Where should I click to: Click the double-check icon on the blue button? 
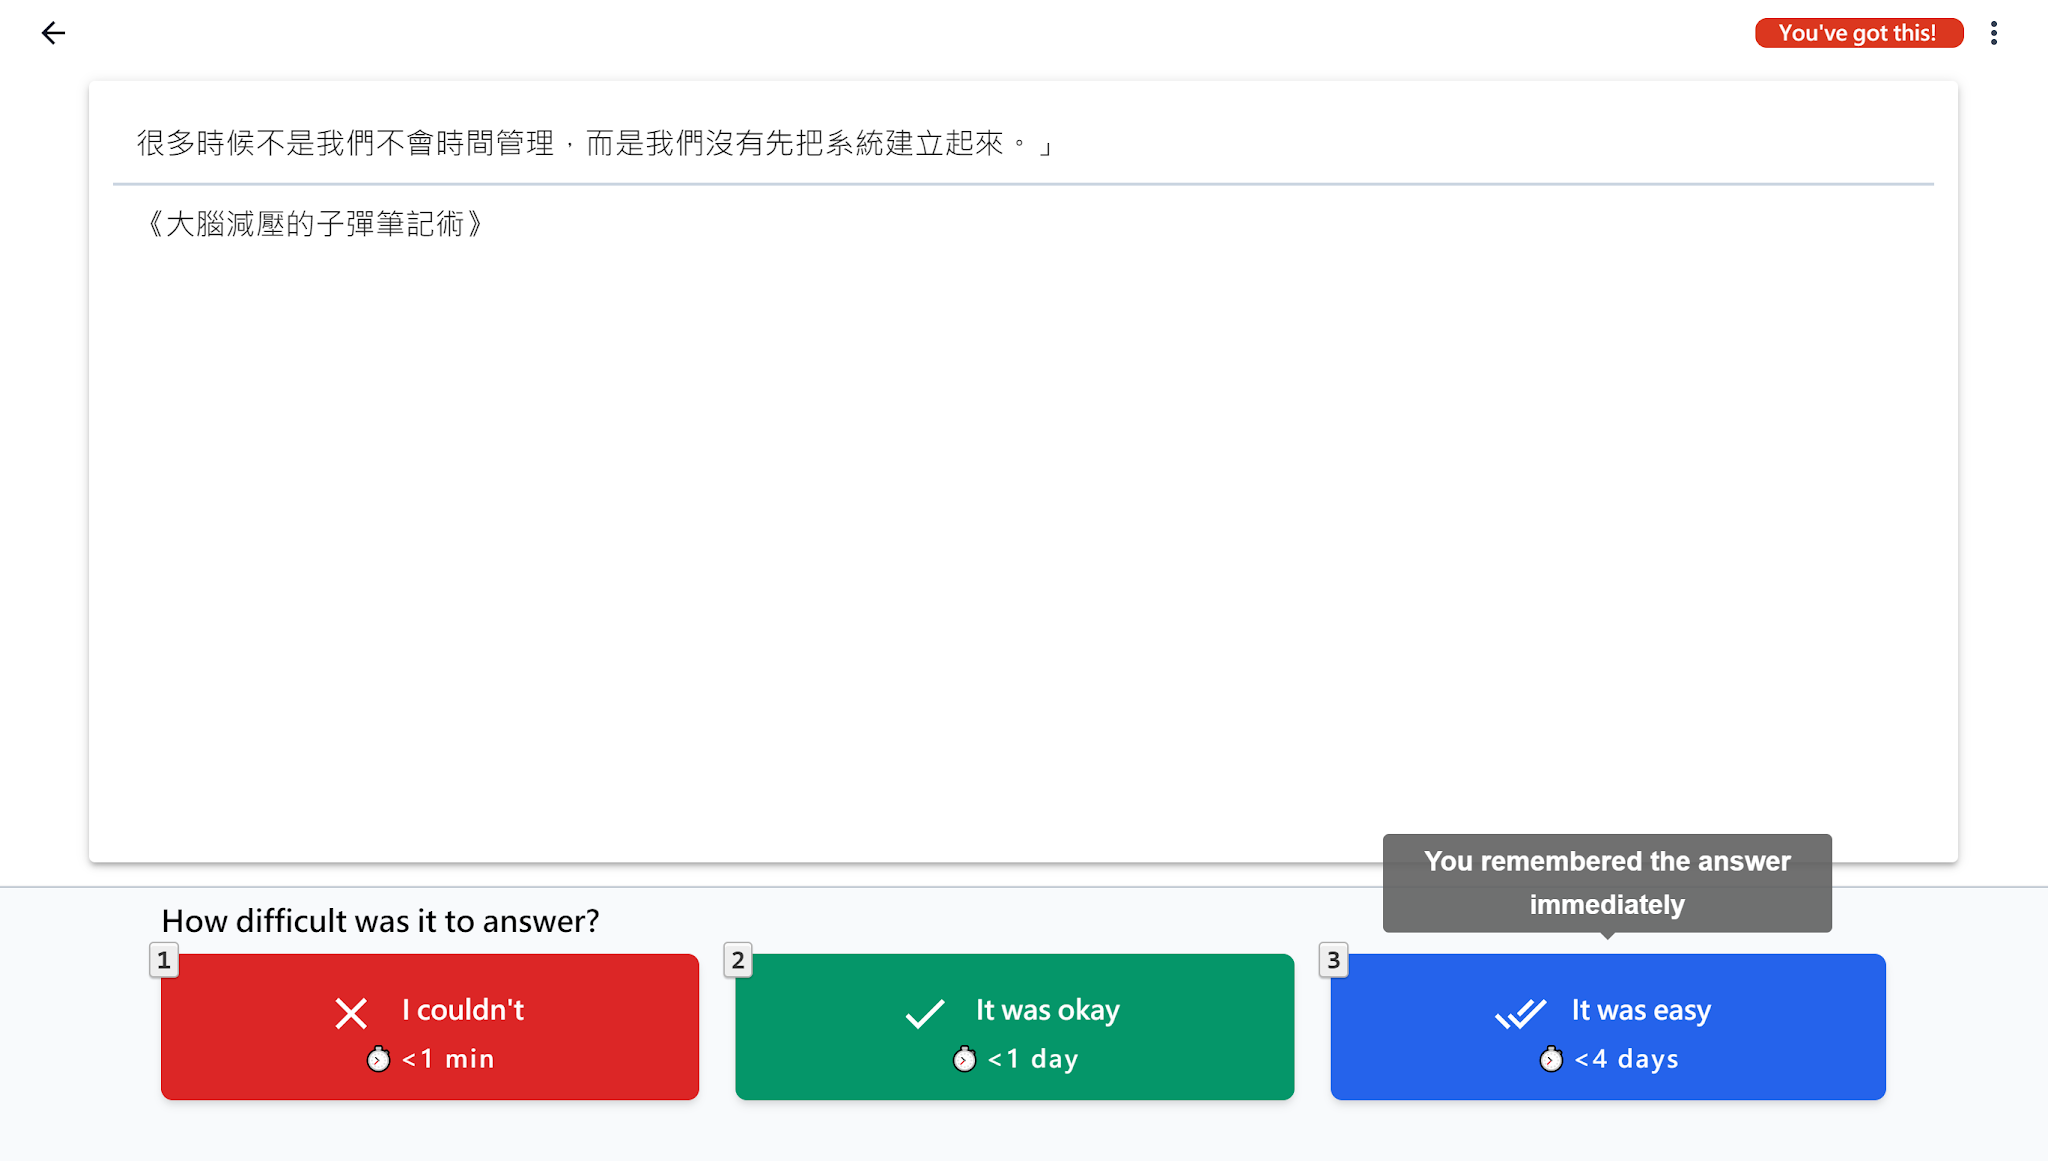[1520, 1013]
